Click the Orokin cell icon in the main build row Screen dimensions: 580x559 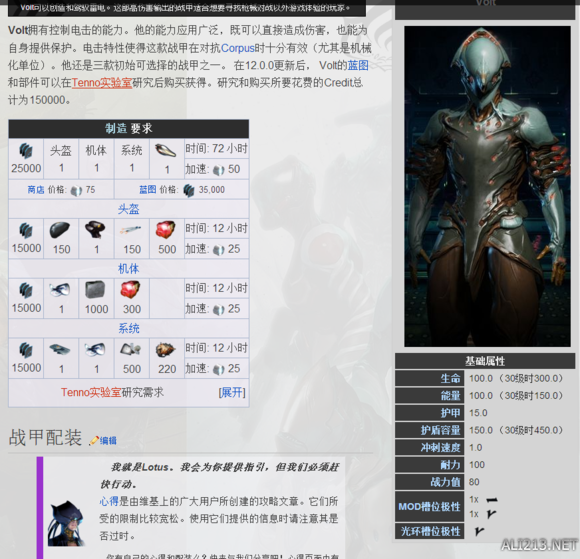[x=166, y=151]
